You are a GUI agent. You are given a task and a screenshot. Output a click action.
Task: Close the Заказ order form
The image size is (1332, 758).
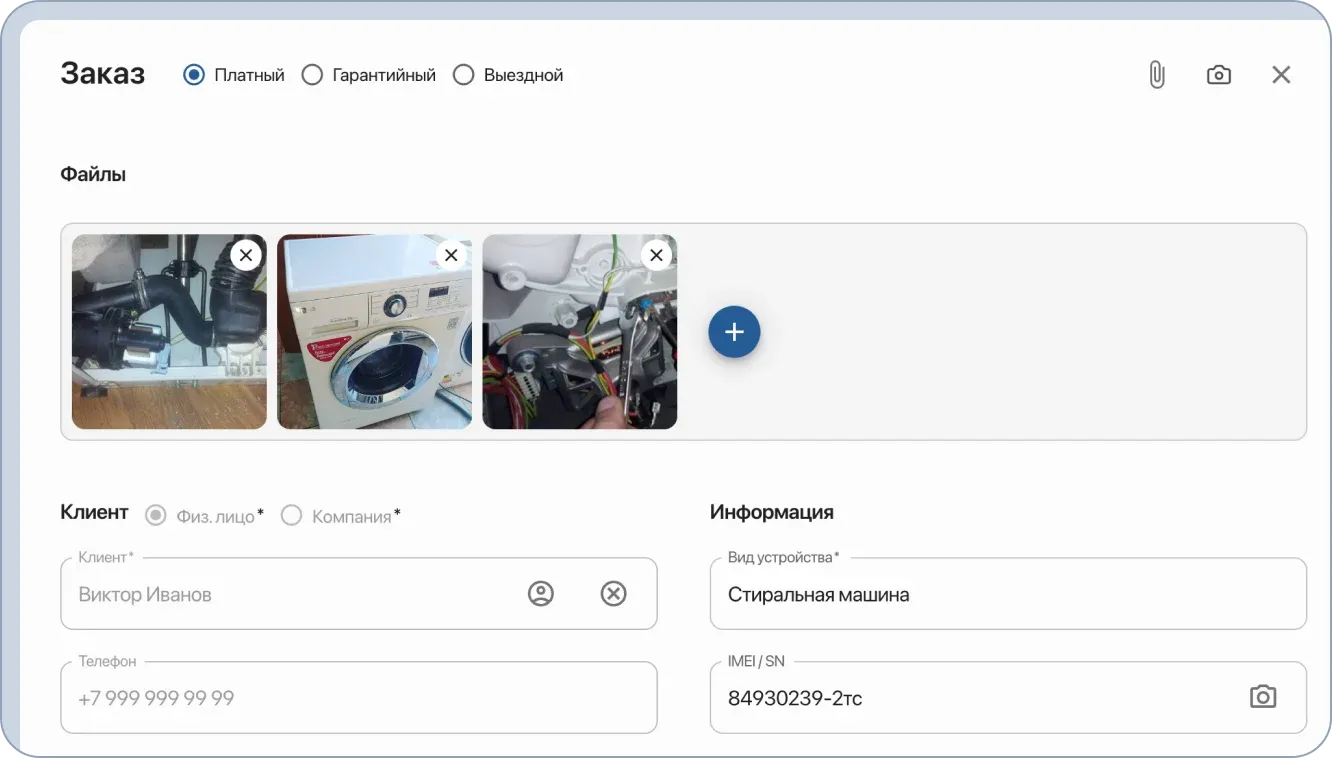[1281, 74]
